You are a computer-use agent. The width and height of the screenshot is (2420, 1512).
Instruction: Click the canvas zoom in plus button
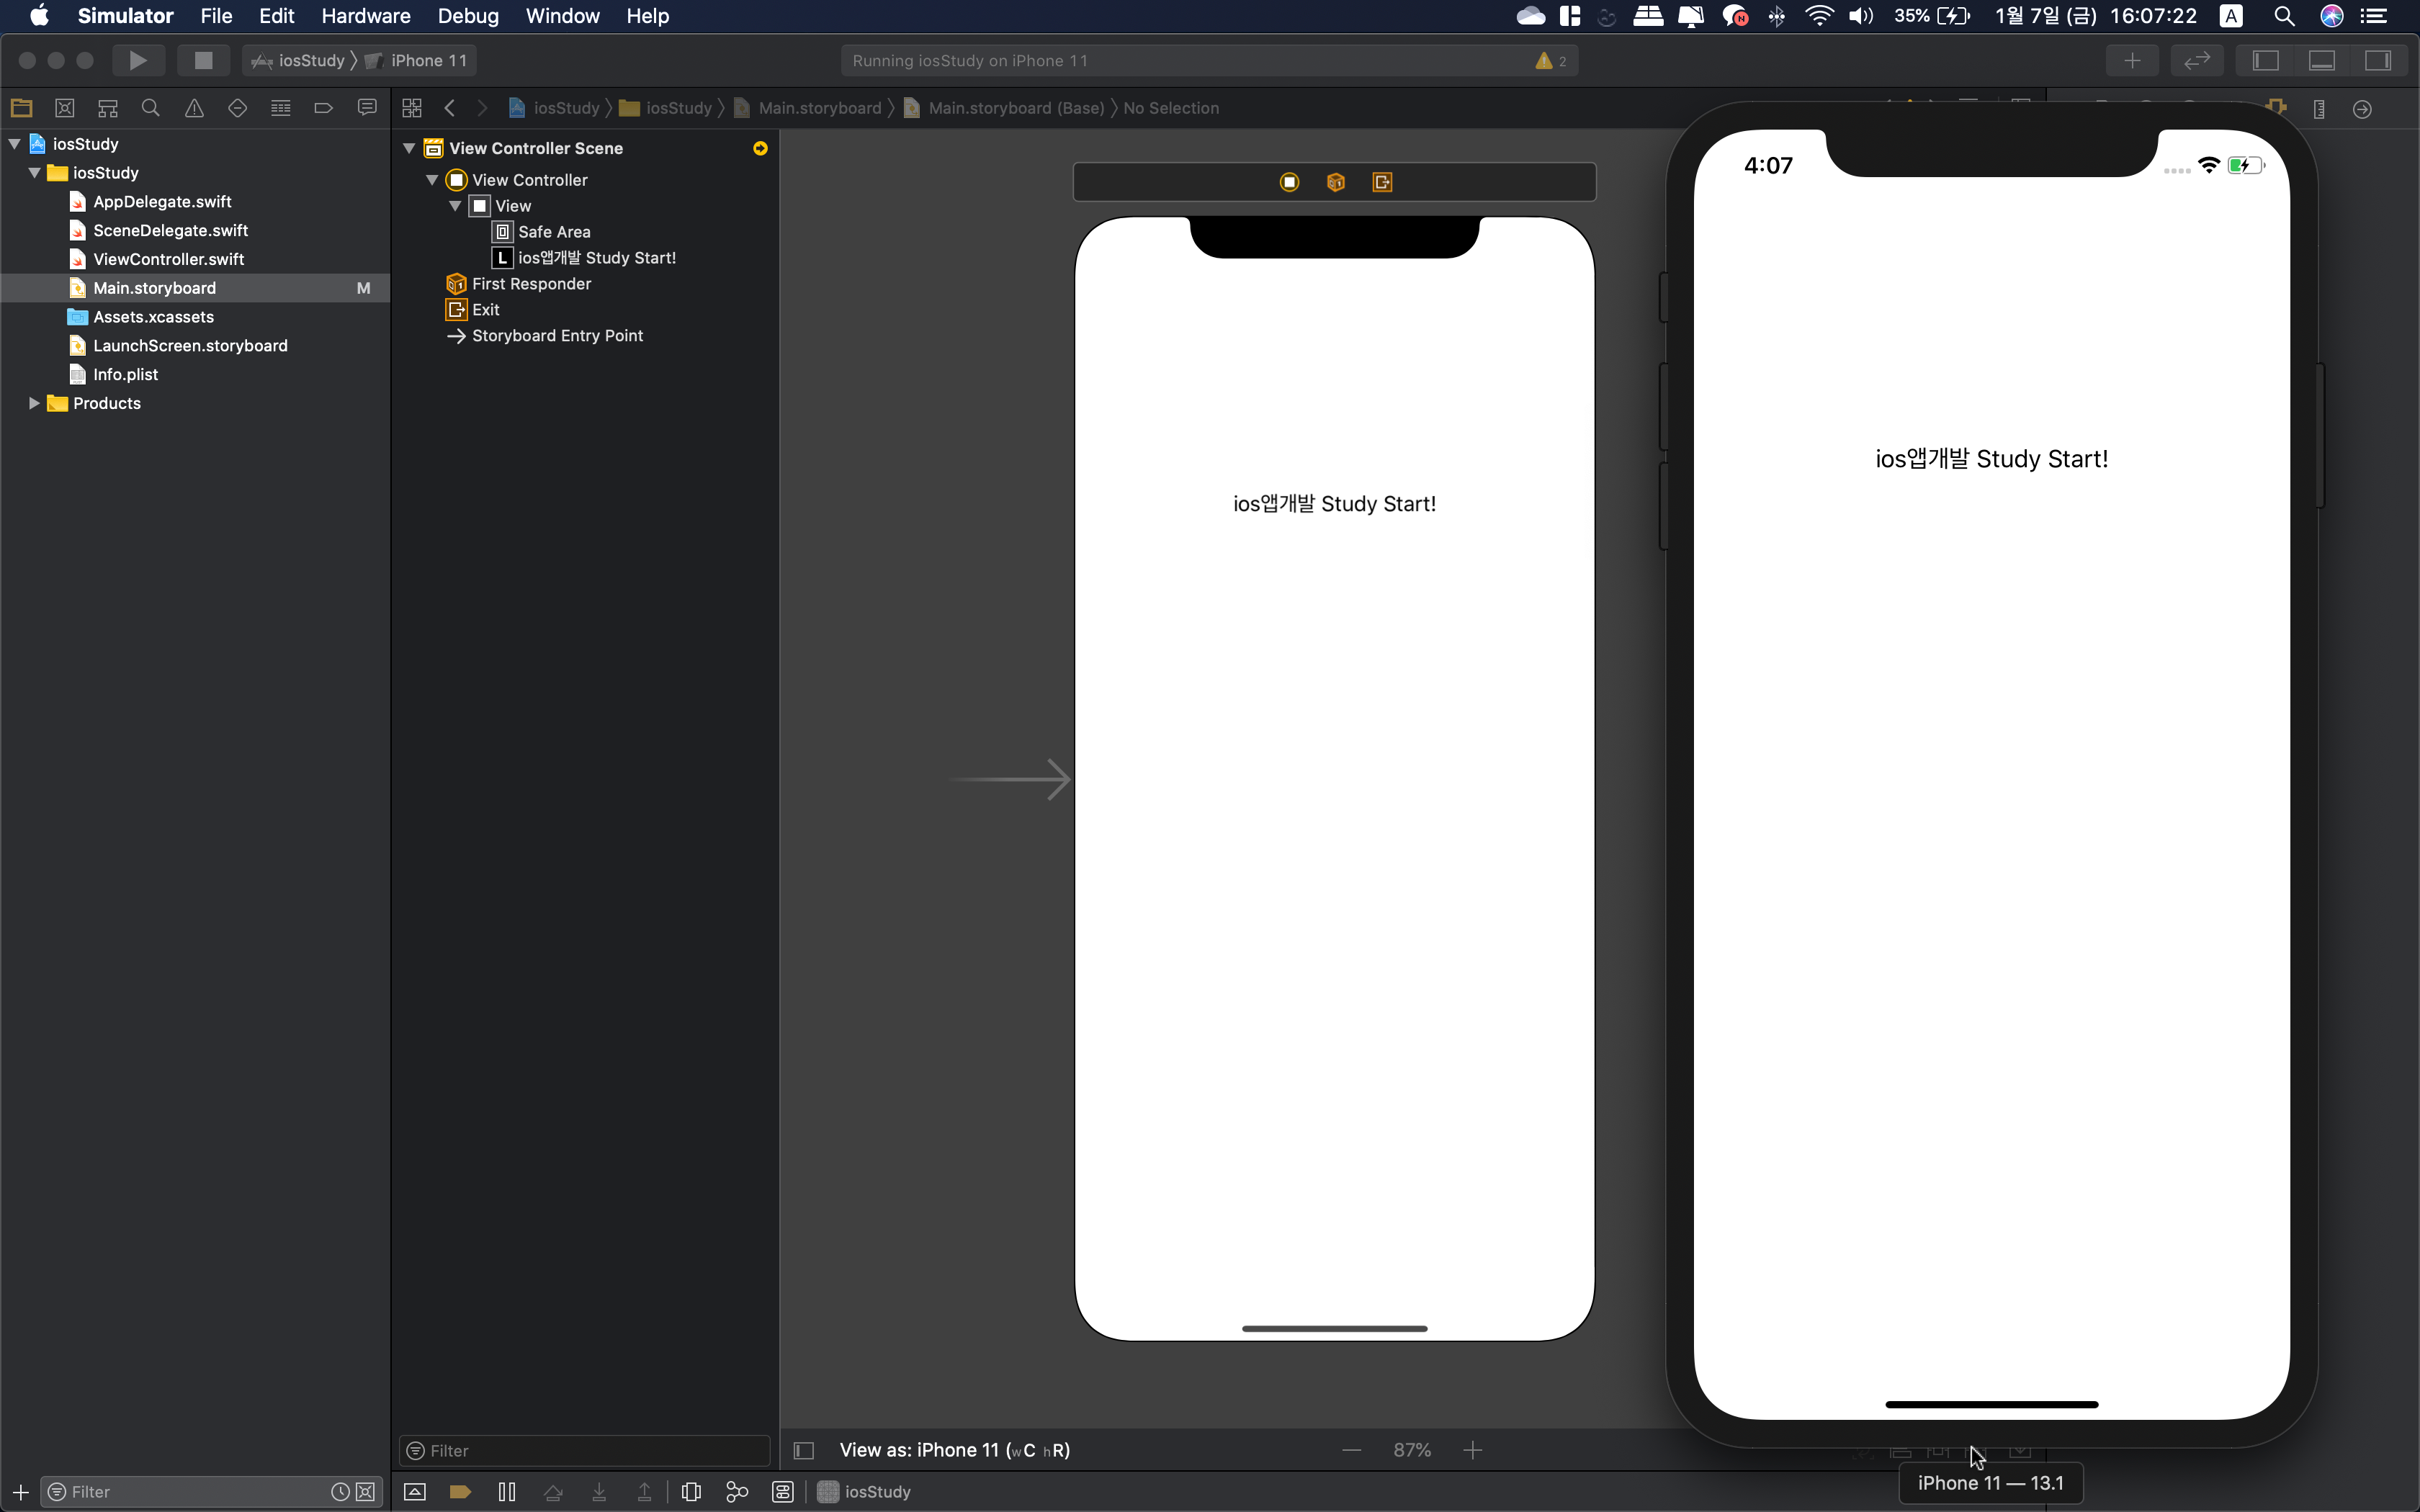point(1472,1450)
